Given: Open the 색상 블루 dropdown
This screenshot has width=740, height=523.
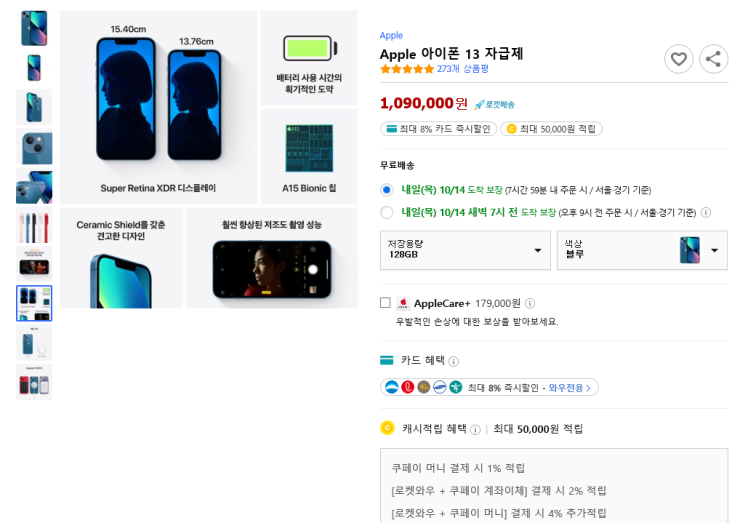Looking at the screenshot, I should 642,250.
